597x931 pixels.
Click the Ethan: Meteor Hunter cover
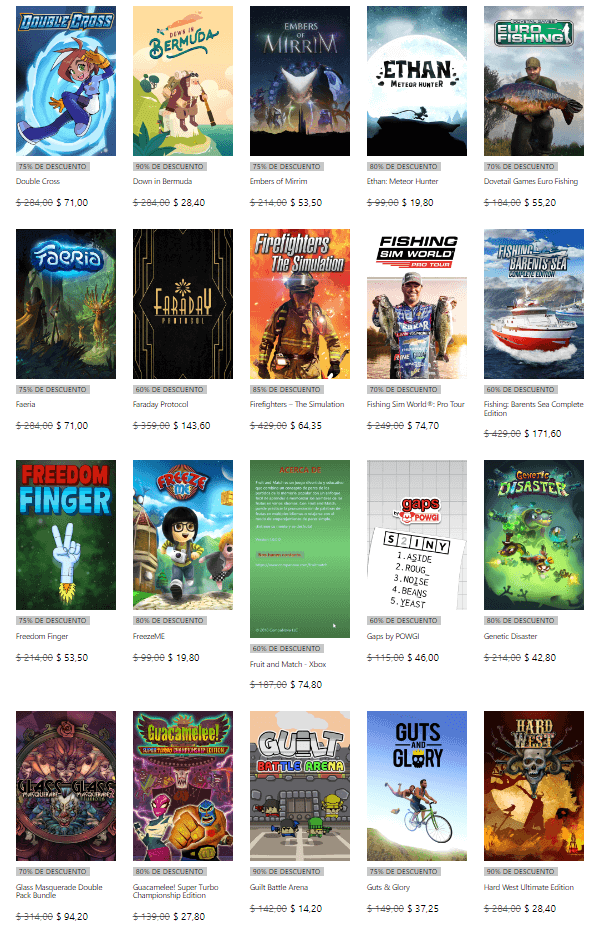pos(417,81)
